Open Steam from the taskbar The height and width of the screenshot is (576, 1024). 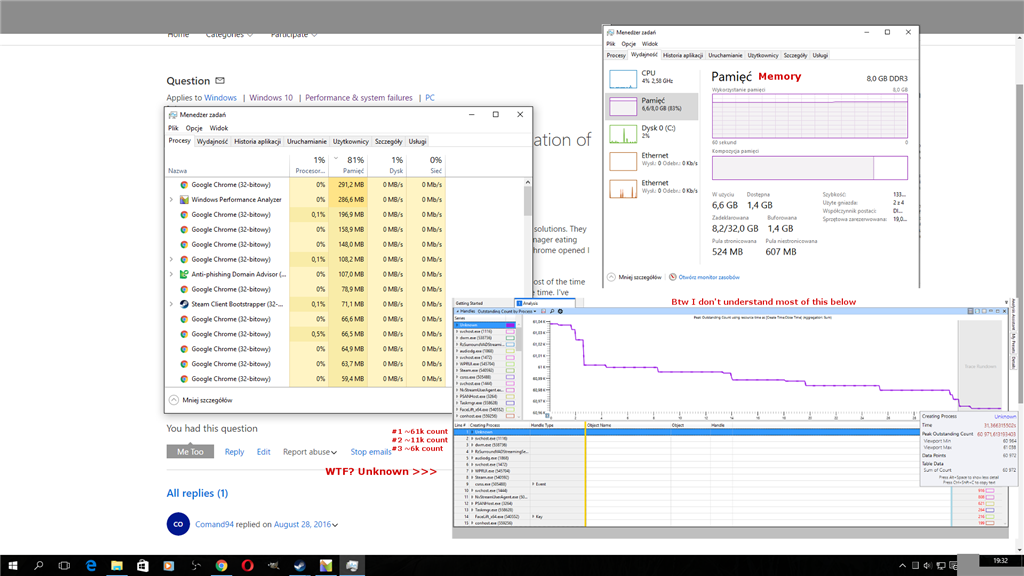(x=300, y=566)
